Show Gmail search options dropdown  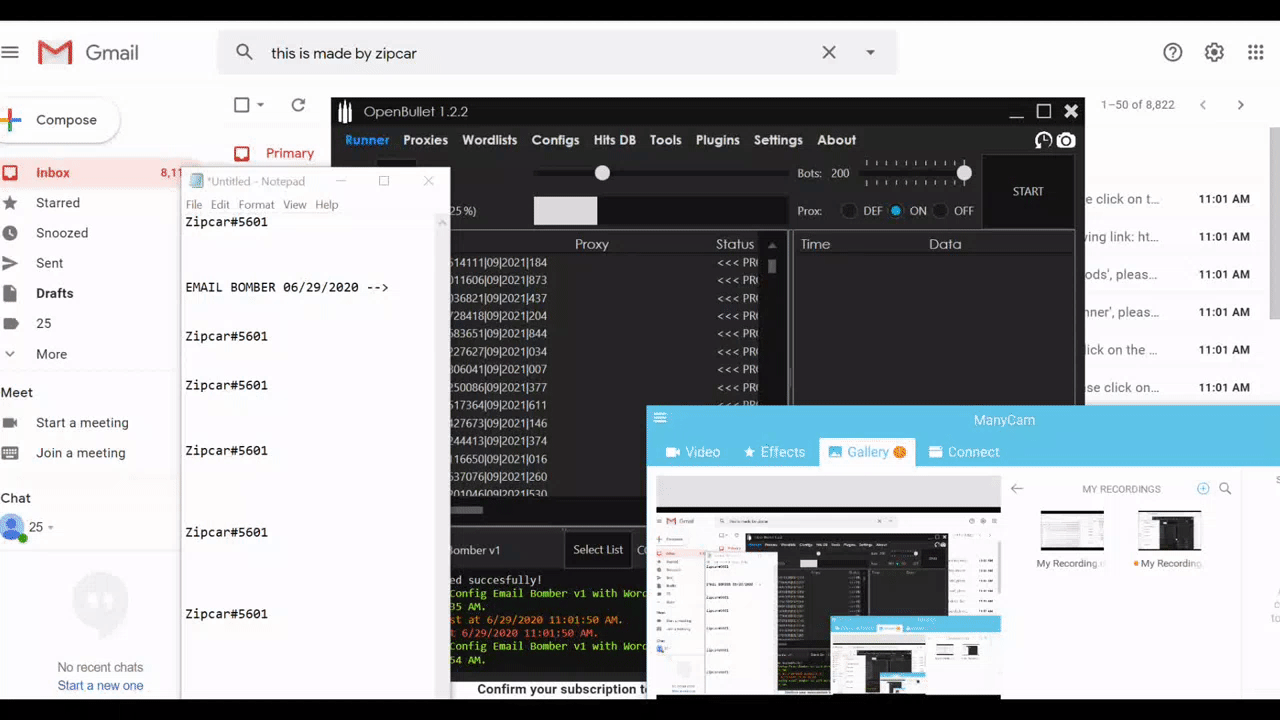[871, 52]
